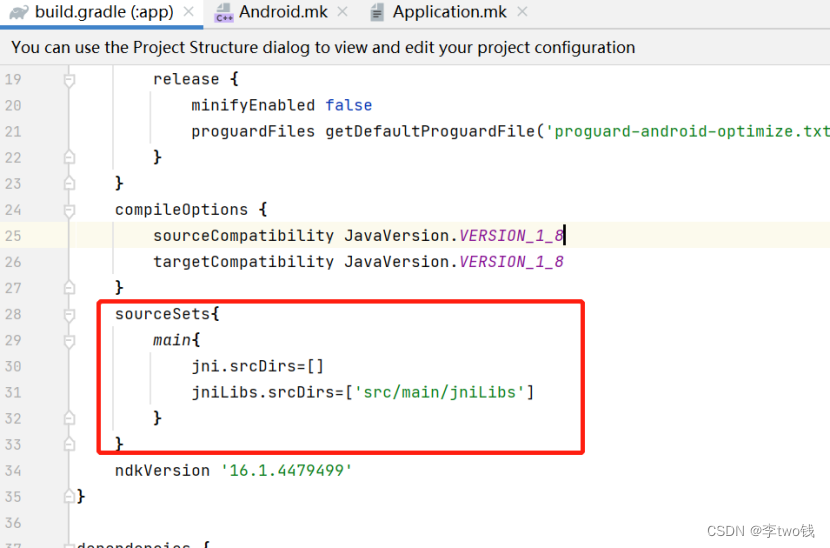Collapse fold end marker at line 22

pyautogui.click(x=69, y=157)
